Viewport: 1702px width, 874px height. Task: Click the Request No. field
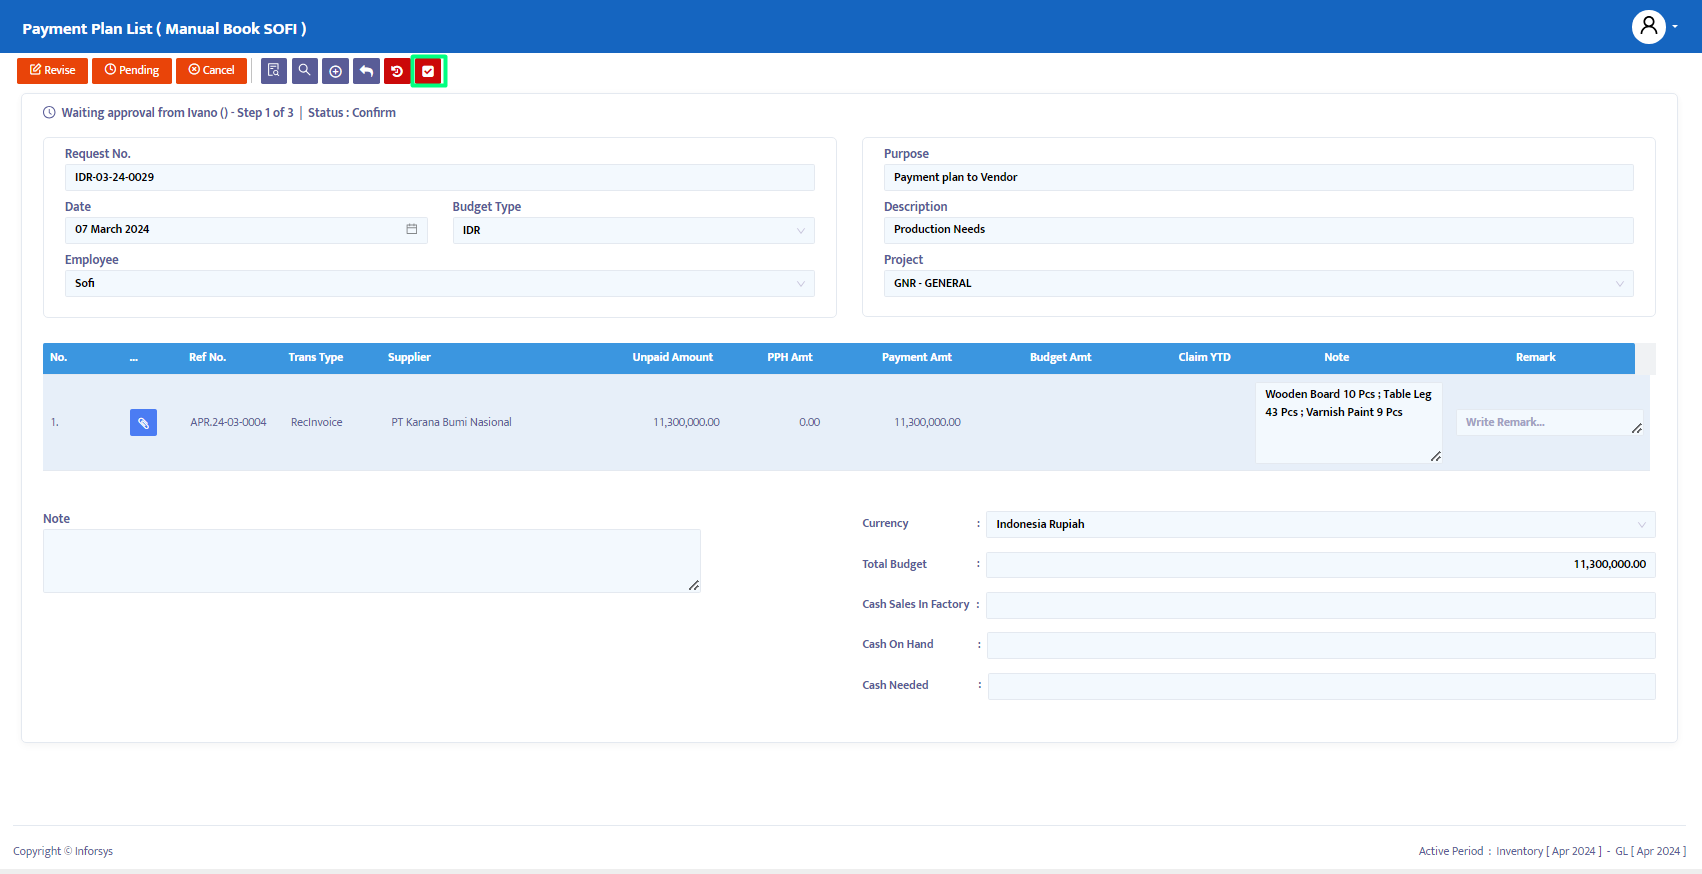click(x=440, y=177)
